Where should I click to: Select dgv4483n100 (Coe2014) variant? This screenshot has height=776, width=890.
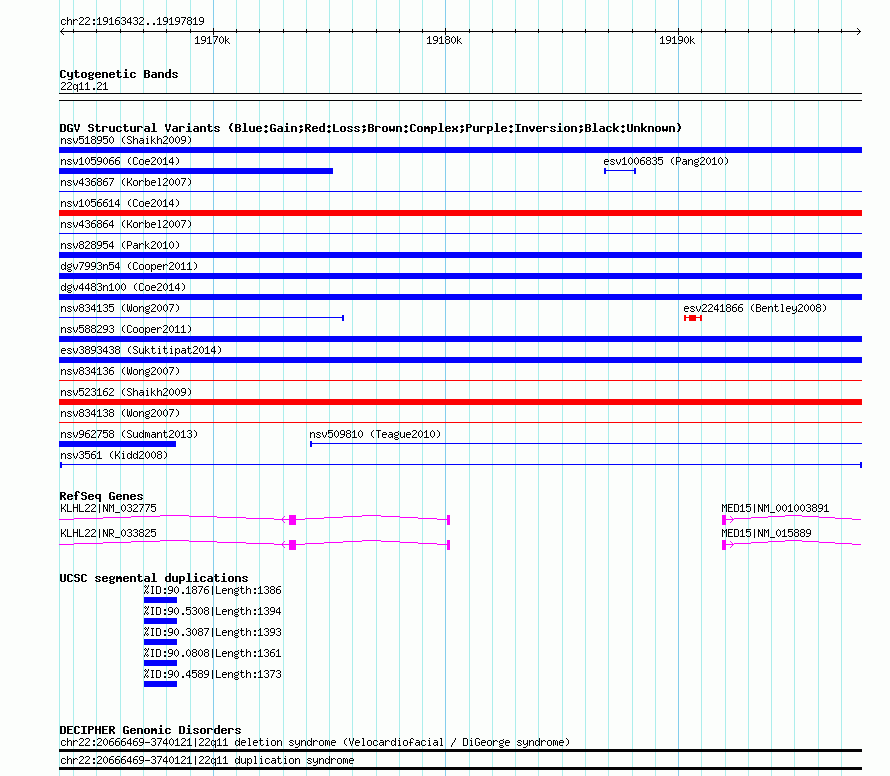[123, 287]
